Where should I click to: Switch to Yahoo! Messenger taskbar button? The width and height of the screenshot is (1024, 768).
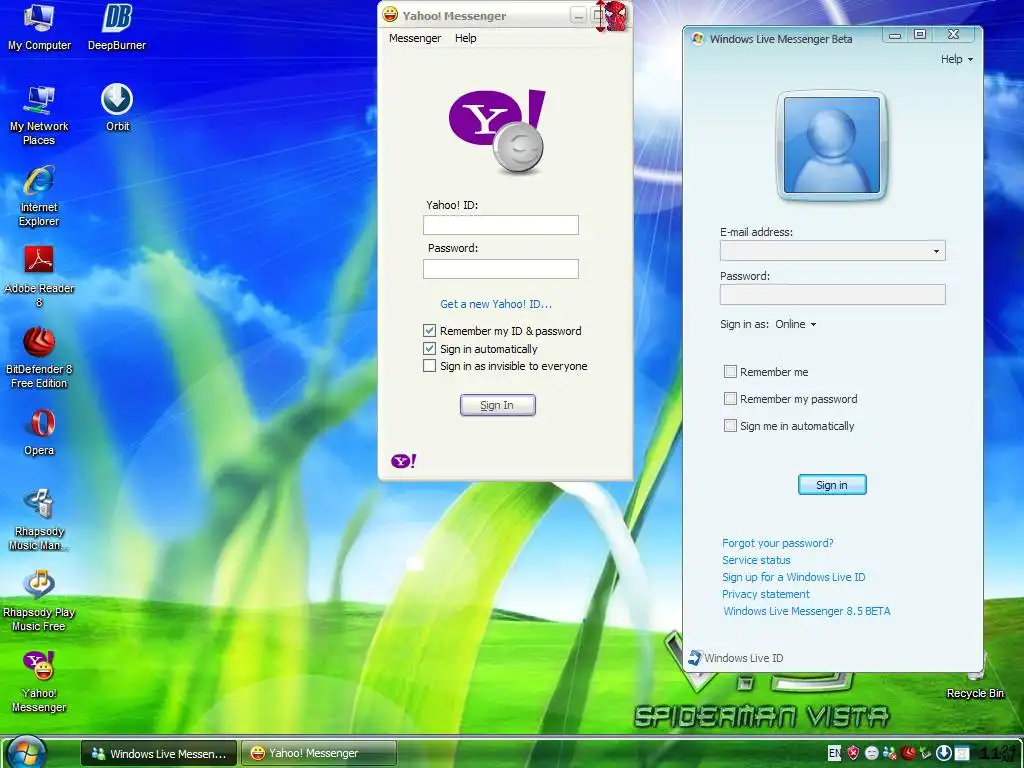(319, 753)
